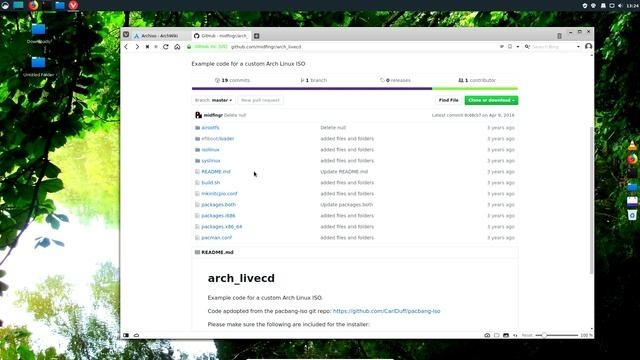
Task: Launch VLC from the right dock
Action: [632, 145]
